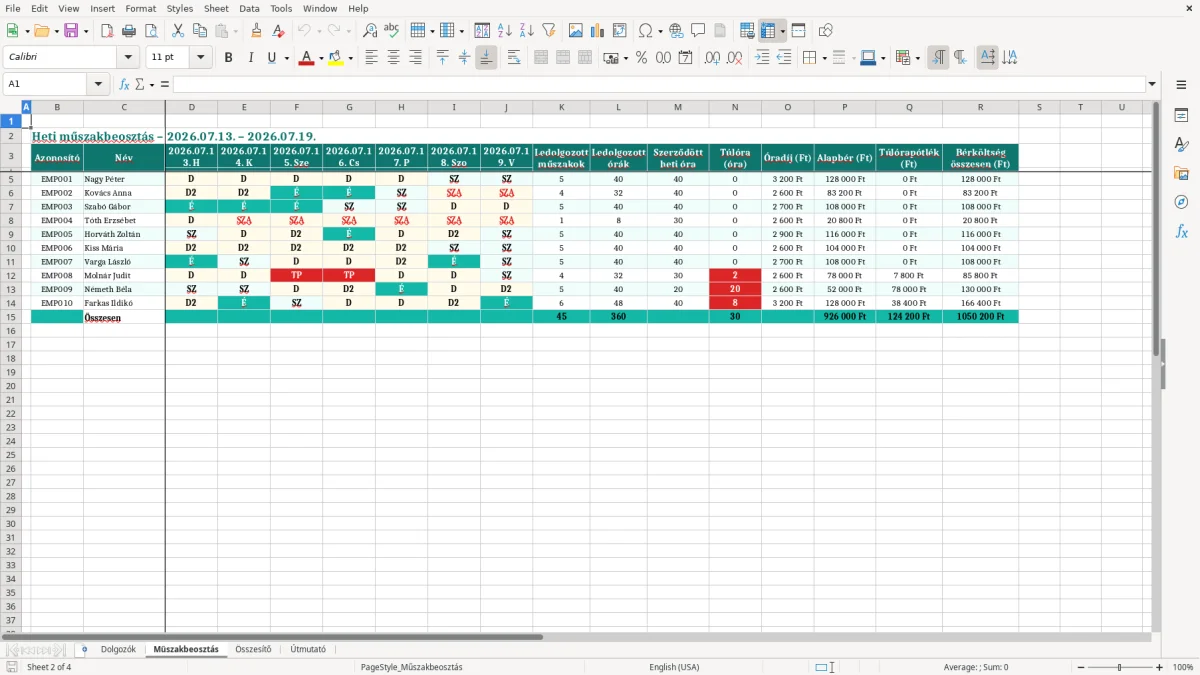1200x675 pixels.
Task: Expand the font size dropdown
Action: click(x=201, y=58)
